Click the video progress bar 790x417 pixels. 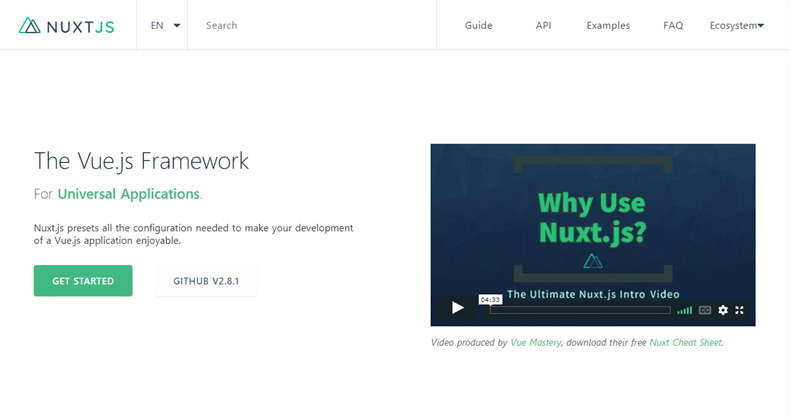(x=580, y=310)
